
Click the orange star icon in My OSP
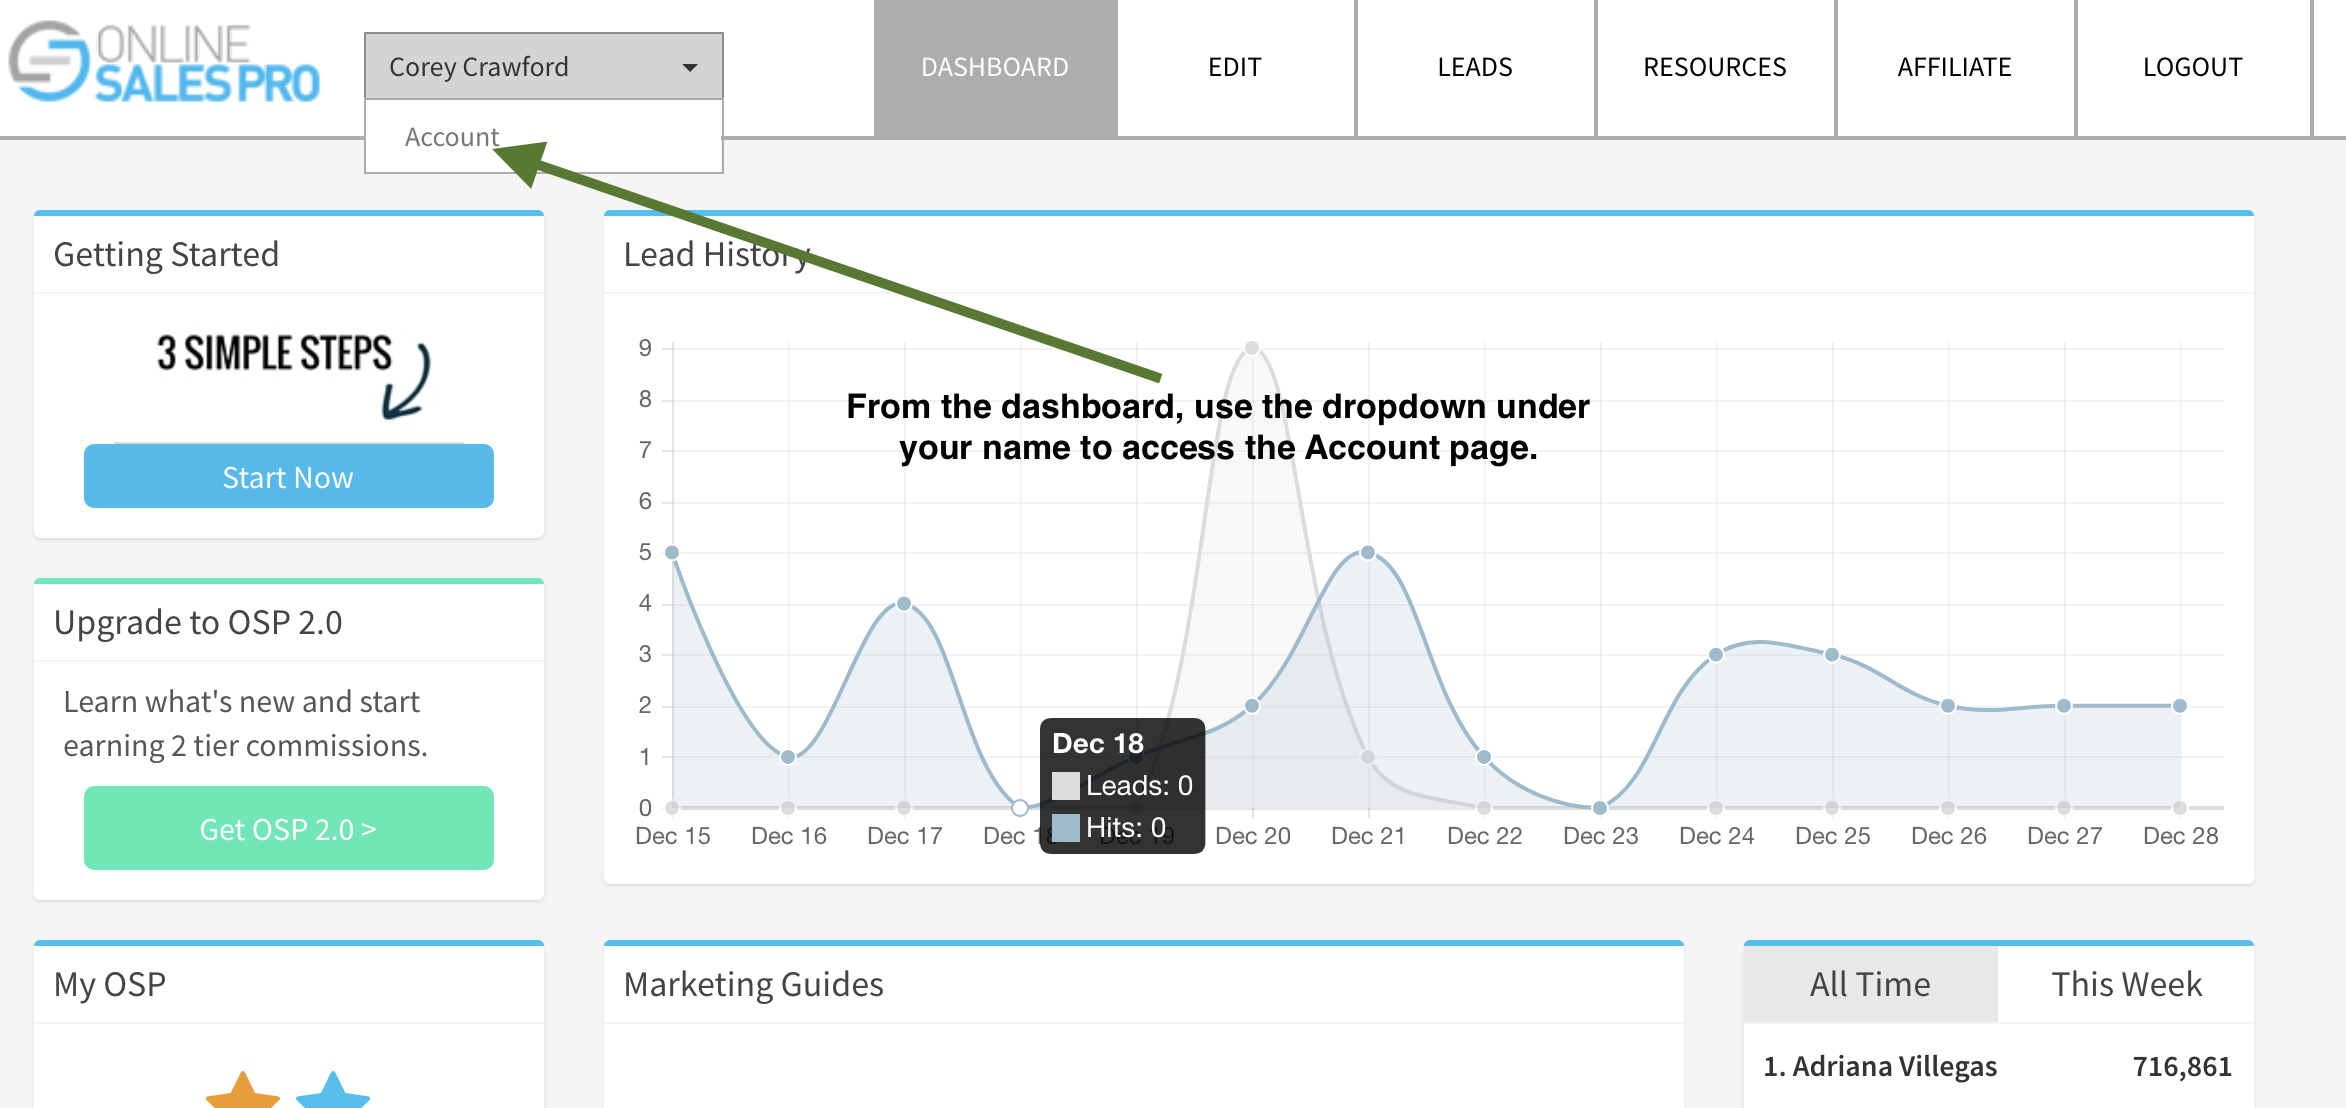[x=242, y=1090]
